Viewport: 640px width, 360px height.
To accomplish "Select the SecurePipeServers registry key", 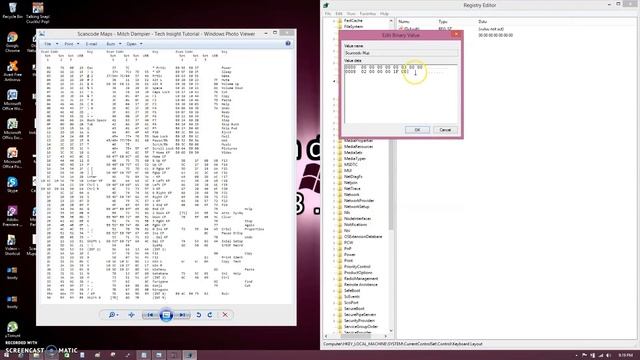I will pyautogui.click(x=360, y=315).
